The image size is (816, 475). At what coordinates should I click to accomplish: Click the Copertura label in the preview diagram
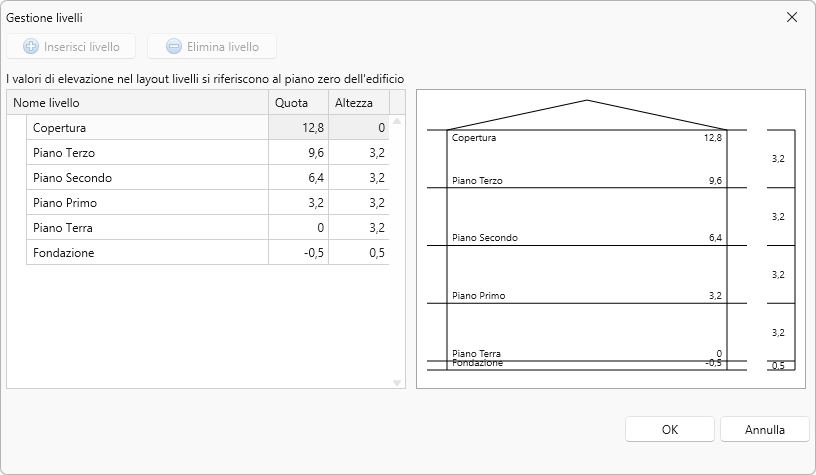(474, 138)
